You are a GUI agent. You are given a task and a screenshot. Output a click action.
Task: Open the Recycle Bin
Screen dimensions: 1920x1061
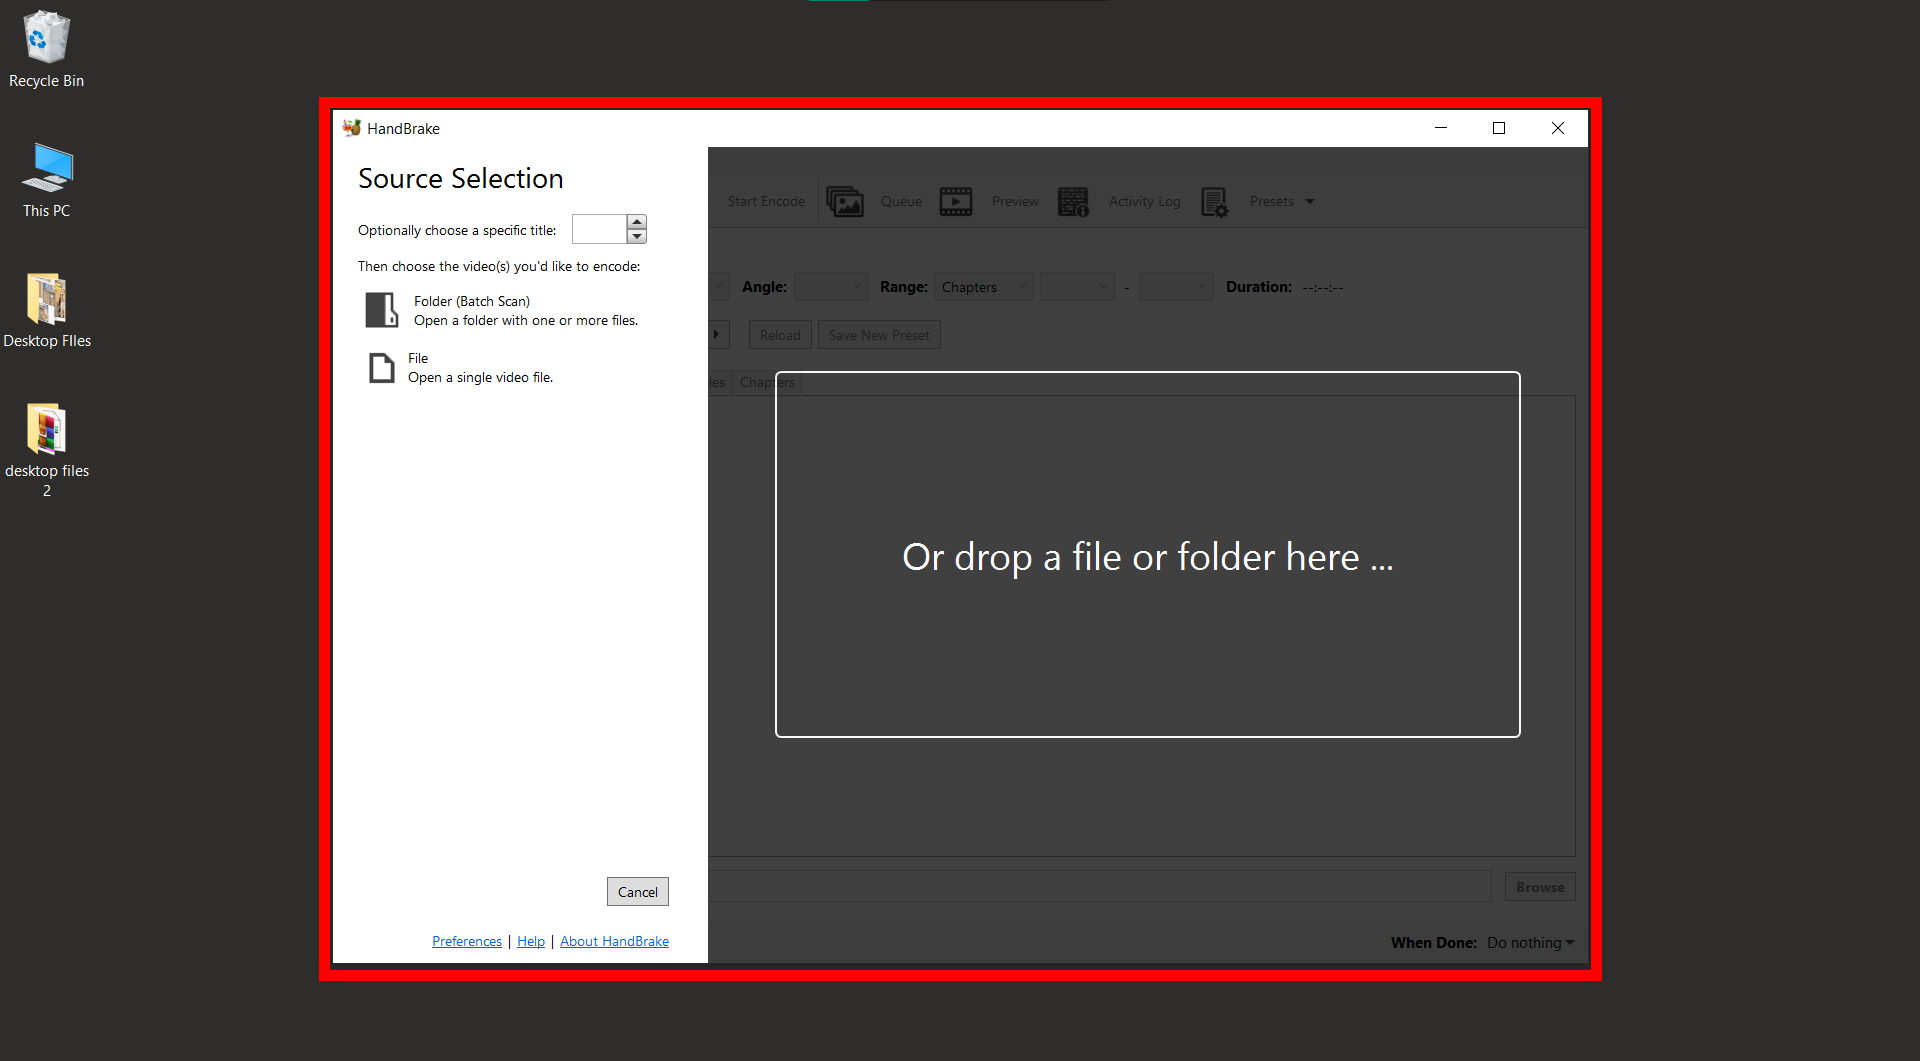coord(46,37)
